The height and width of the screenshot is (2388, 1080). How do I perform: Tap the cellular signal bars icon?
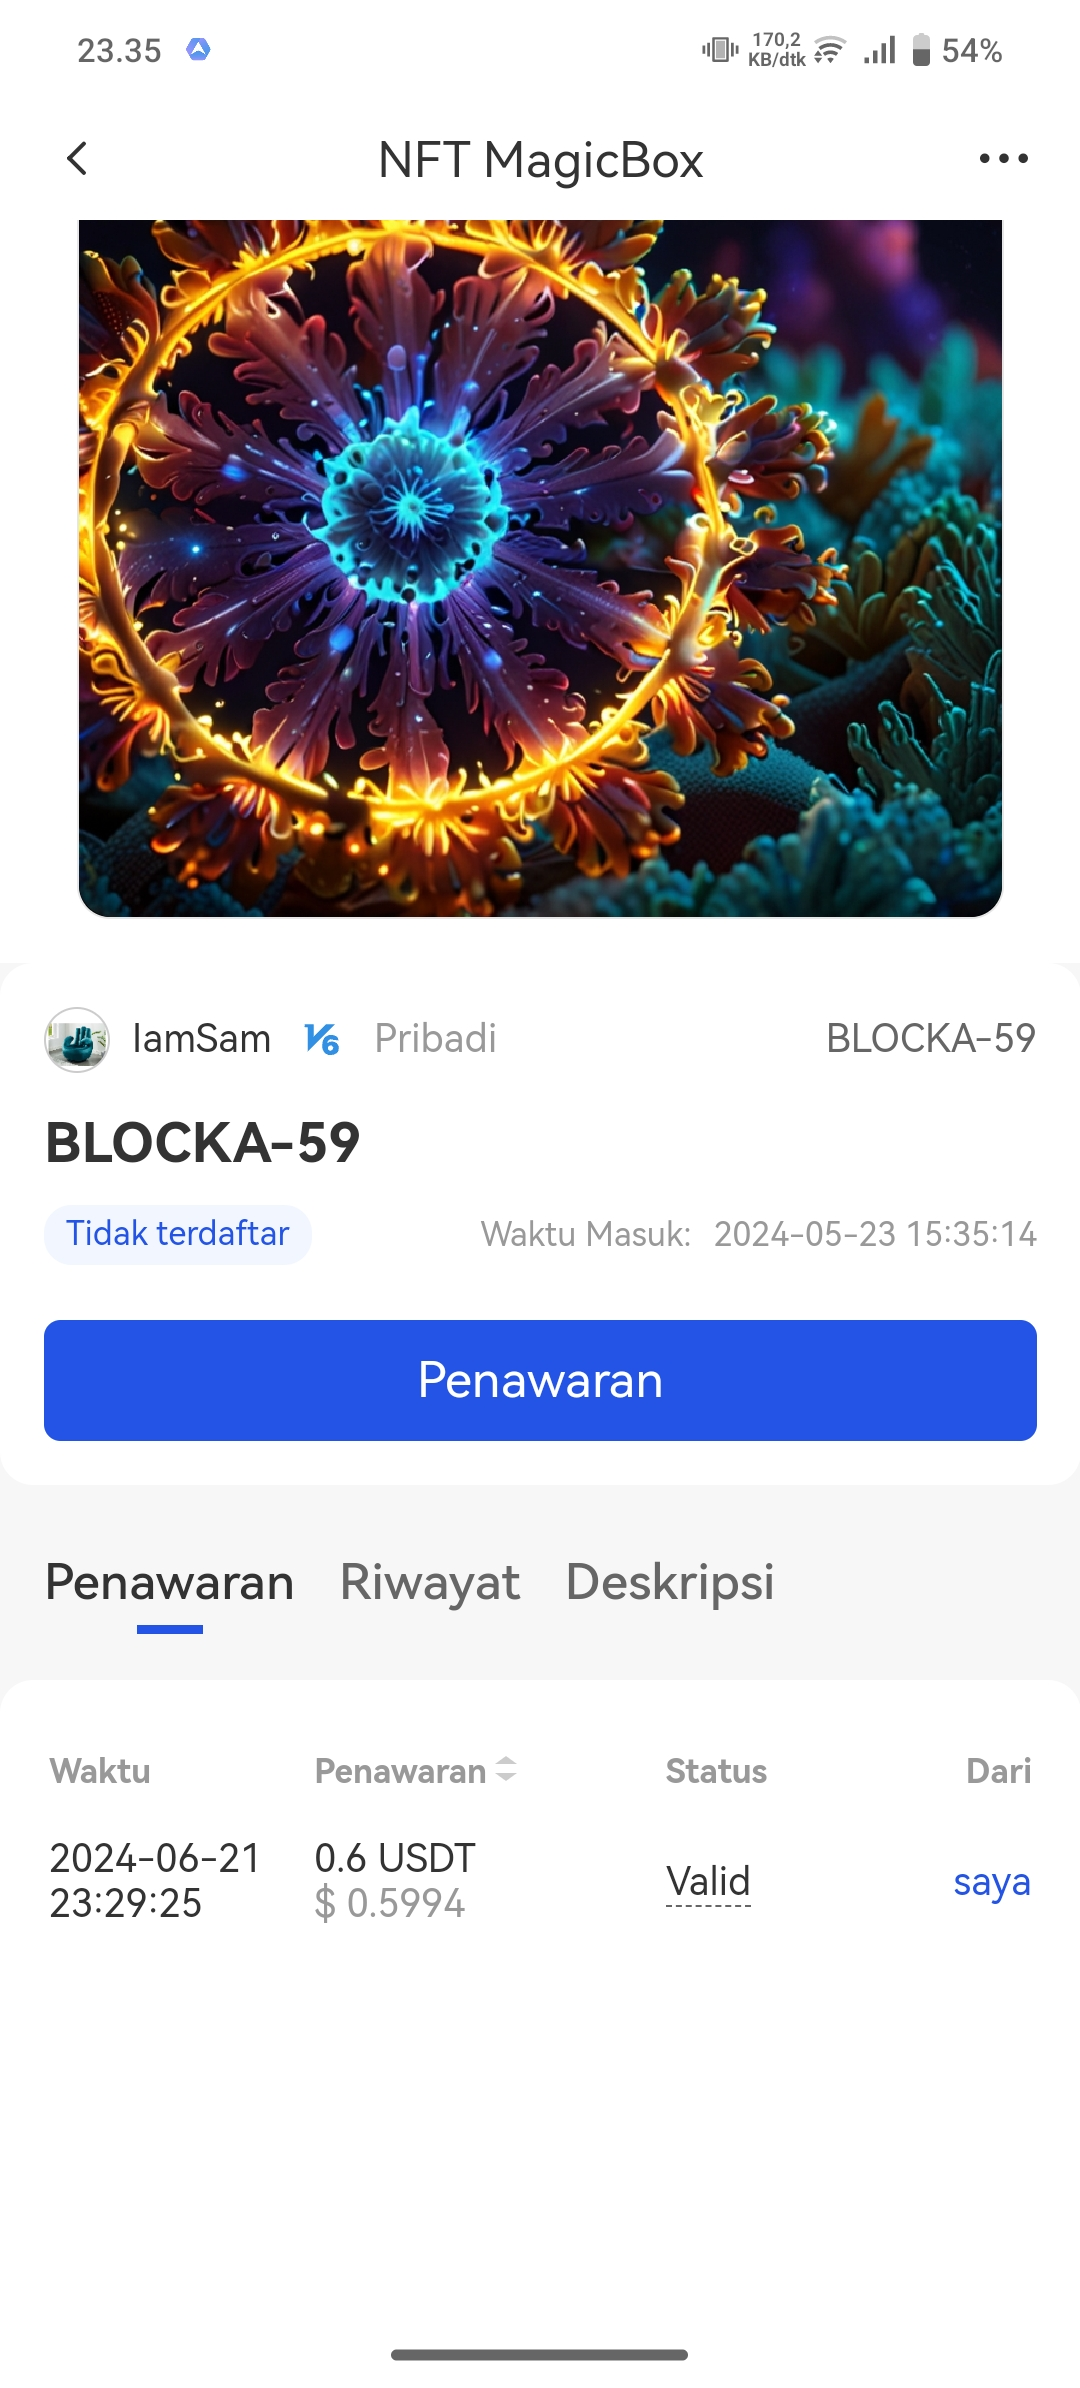880,49
